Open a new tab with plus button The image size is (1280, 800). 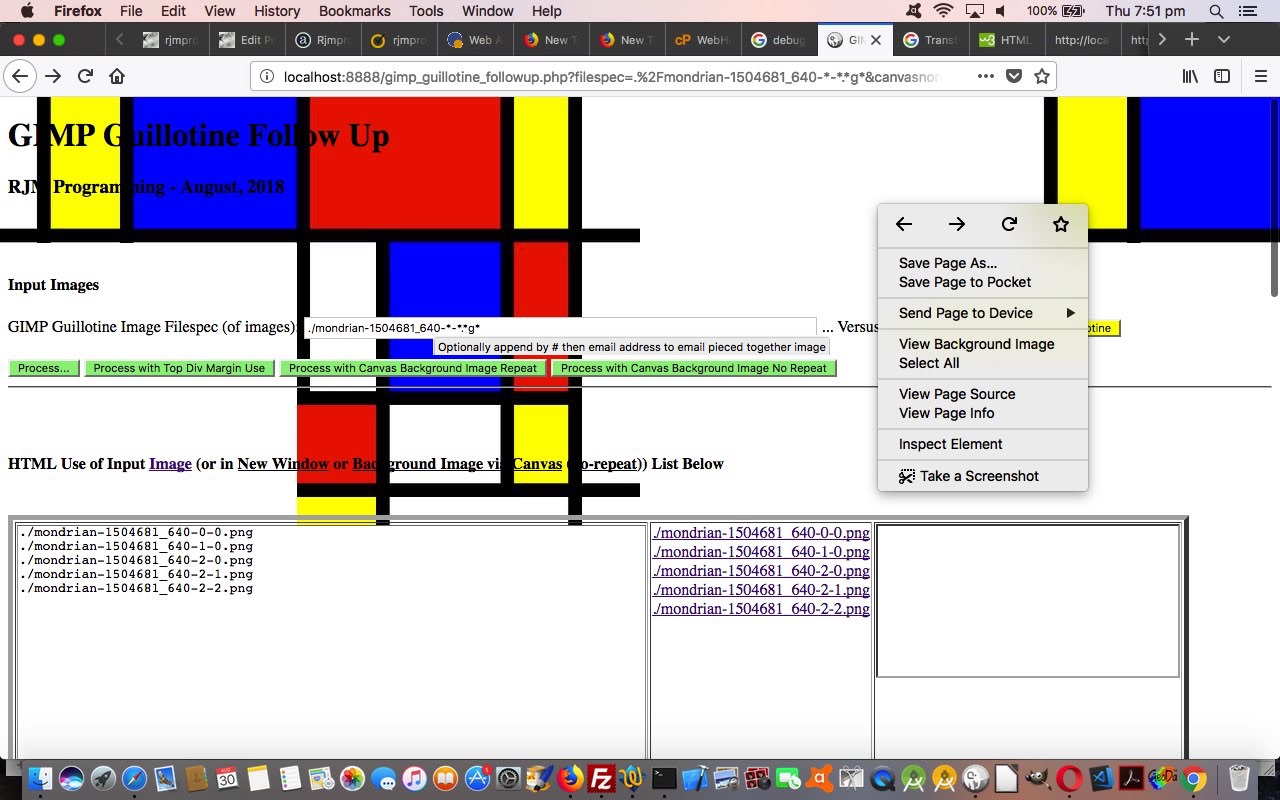(1191, 40)
